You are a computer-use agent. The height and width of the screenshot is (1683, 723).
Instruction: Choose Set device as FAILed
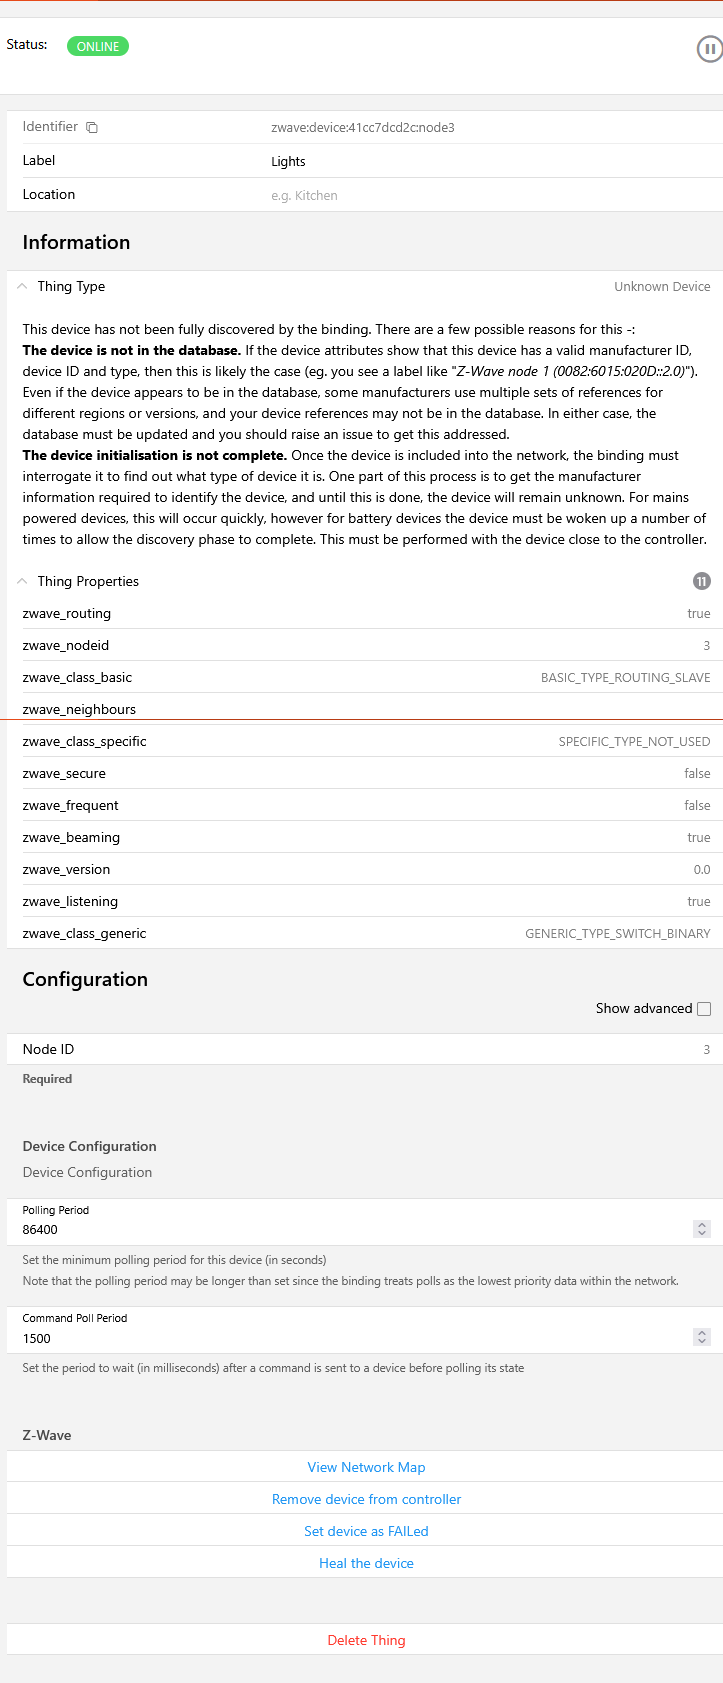(x=366, y=1531)
